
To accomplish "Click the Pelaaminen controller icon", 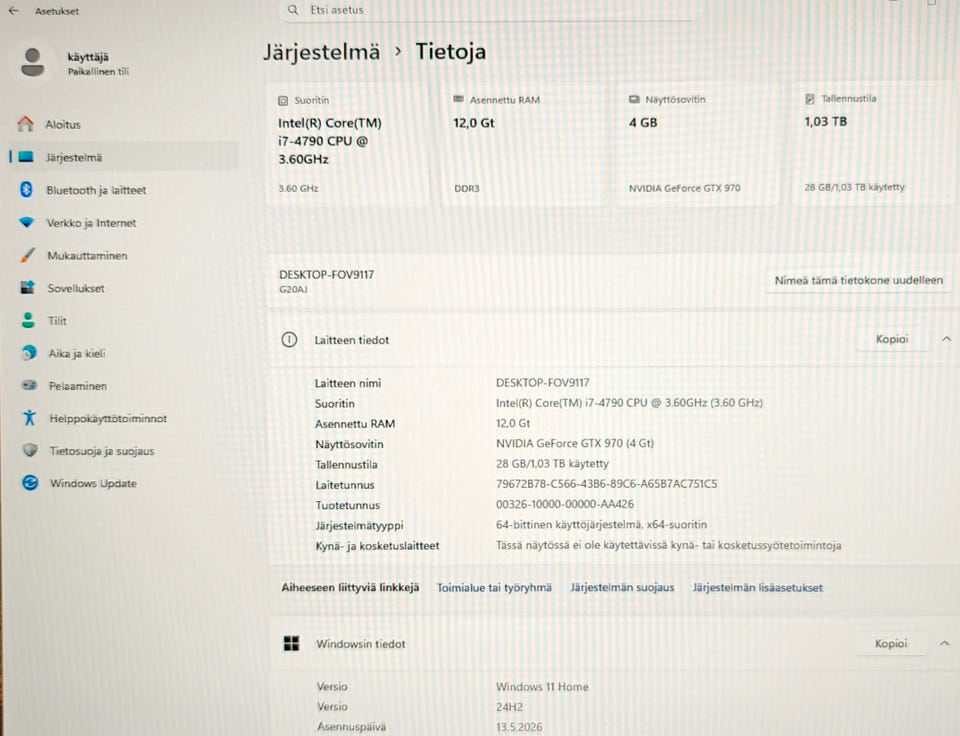I will 29,385.
